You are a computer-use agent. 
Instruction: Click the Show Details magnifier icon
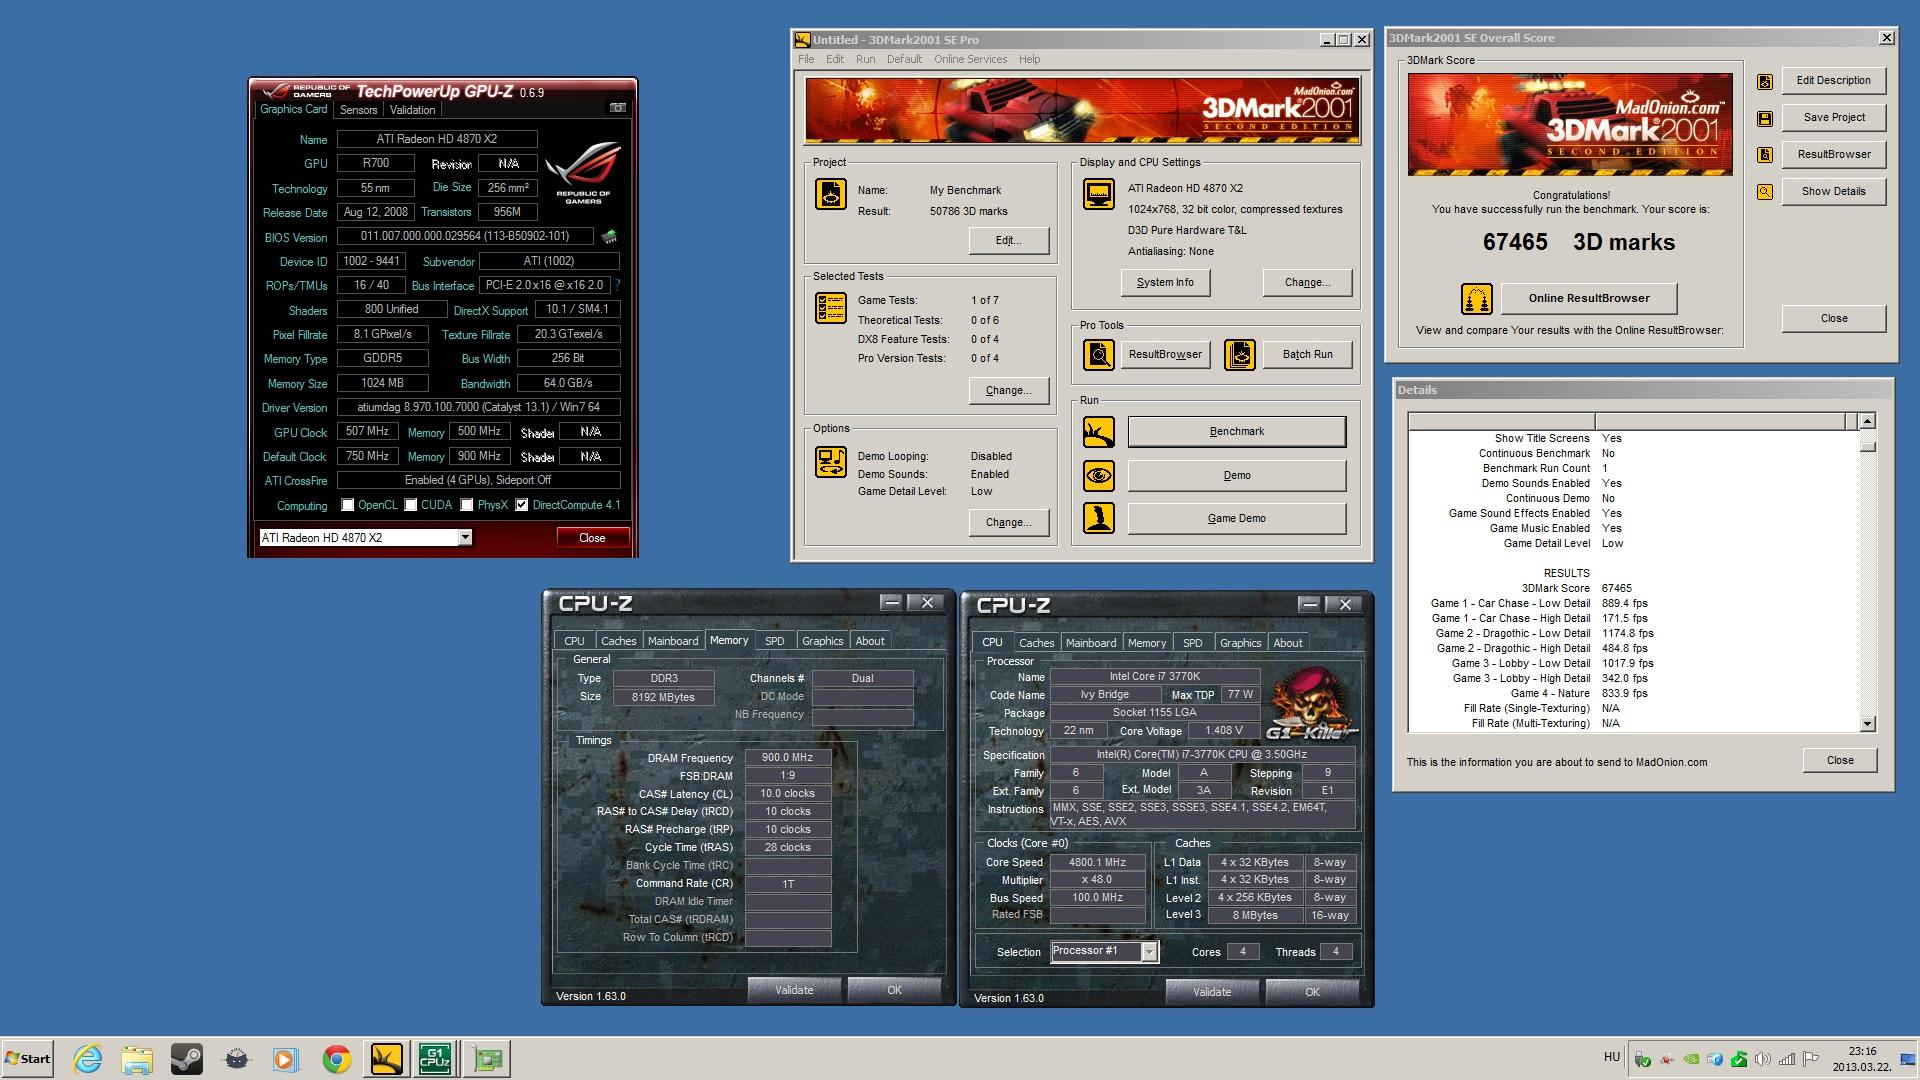click(1765, 192)
